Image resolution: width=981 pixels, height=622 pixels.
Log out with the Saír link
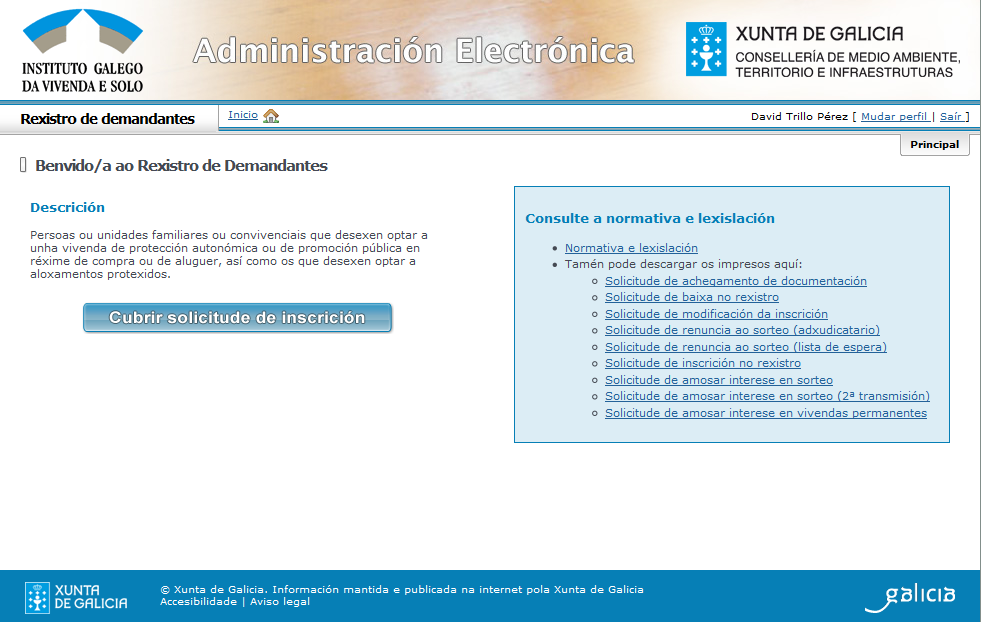(x=950, y=116)
